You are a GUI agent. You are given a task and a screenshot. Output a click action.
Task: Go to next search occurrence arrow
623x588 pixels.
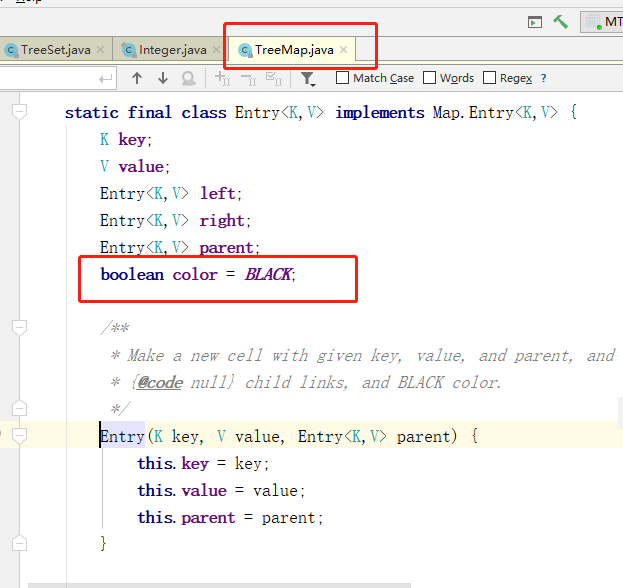tap(163, 78)
